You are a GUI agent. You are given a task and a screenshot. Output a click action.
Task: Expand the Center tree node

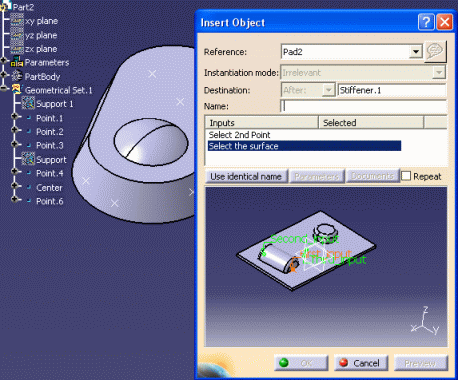click(x=14, y=186)
